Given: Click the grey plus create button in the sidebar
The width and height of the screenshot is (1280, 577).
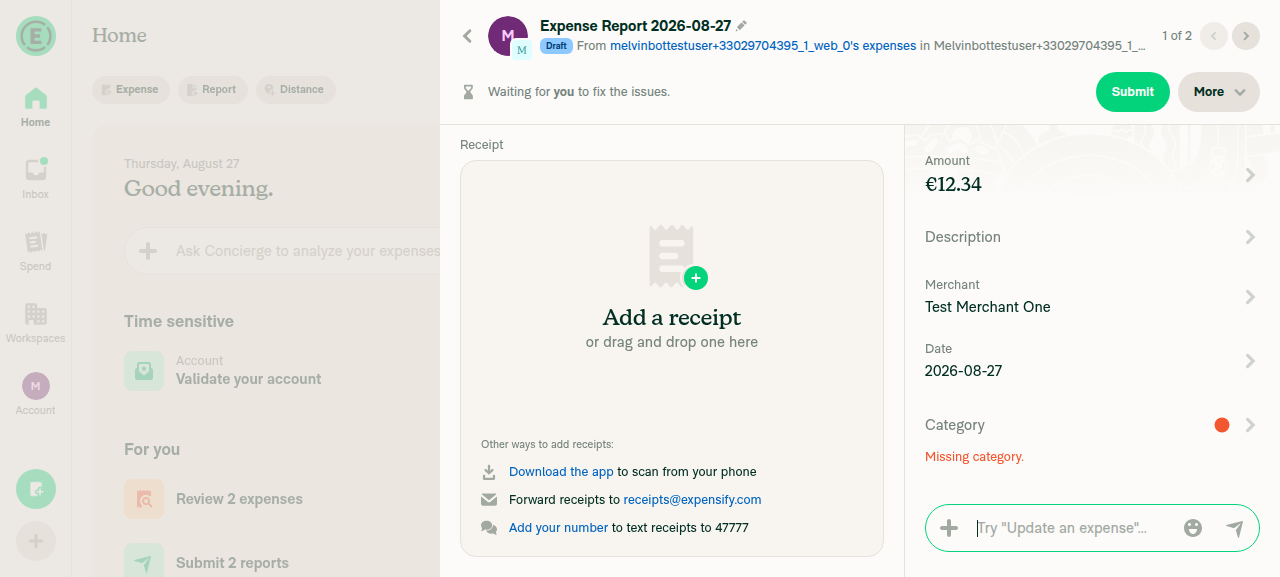Looking at the screenshot, I should (36, 541).
